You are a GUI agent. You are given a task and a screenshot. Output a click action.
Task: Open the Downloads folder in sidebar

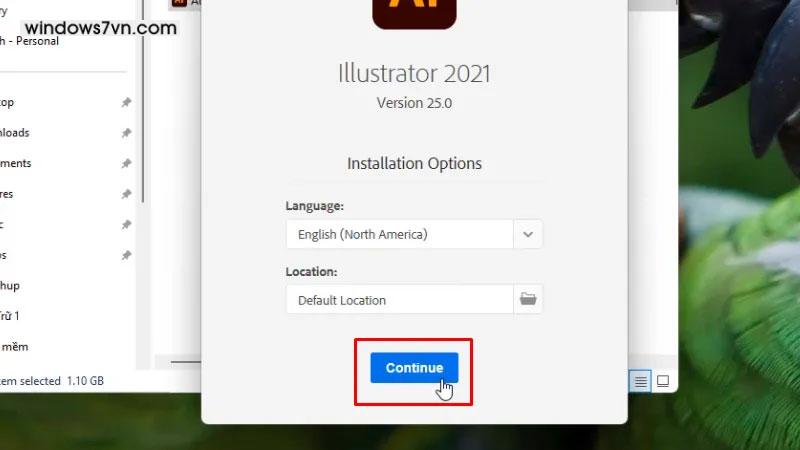[15, 133]
